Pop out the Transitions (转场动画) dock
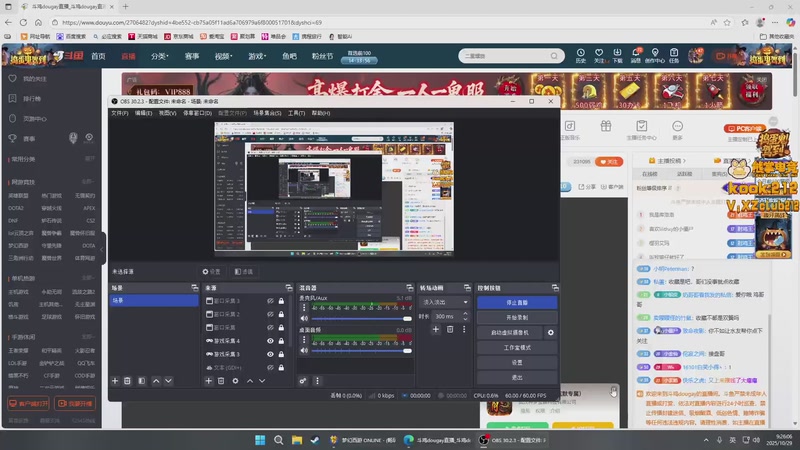Viewport: 800px width, 450px height. [x=467, y=288]
